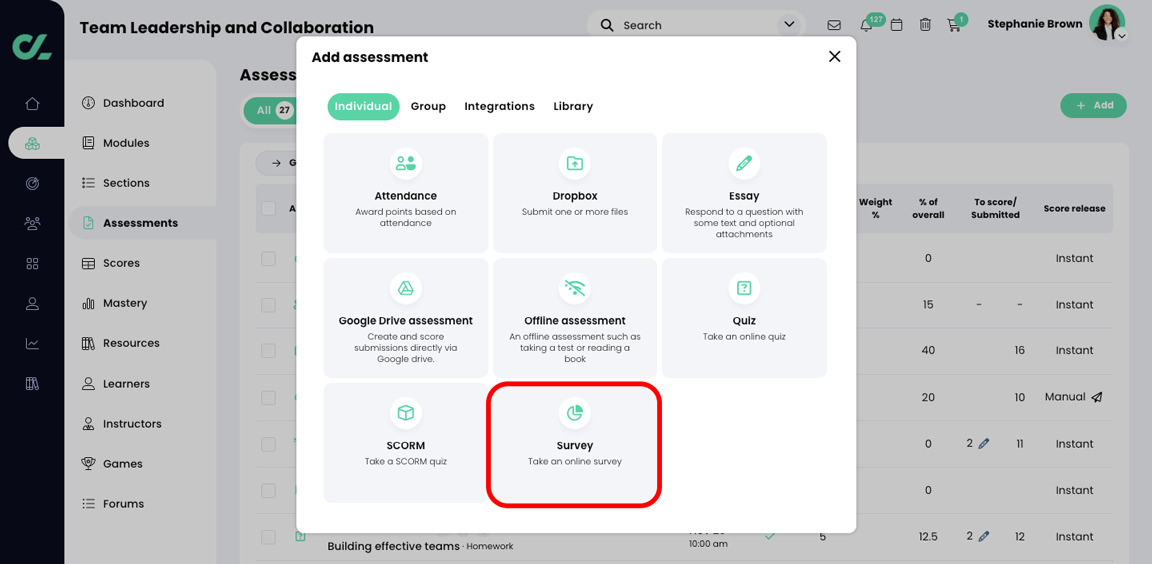Viewport: 1152px width, 564px height.
Task: Open Building effective teams assessment link
Action: pos(393,546)
